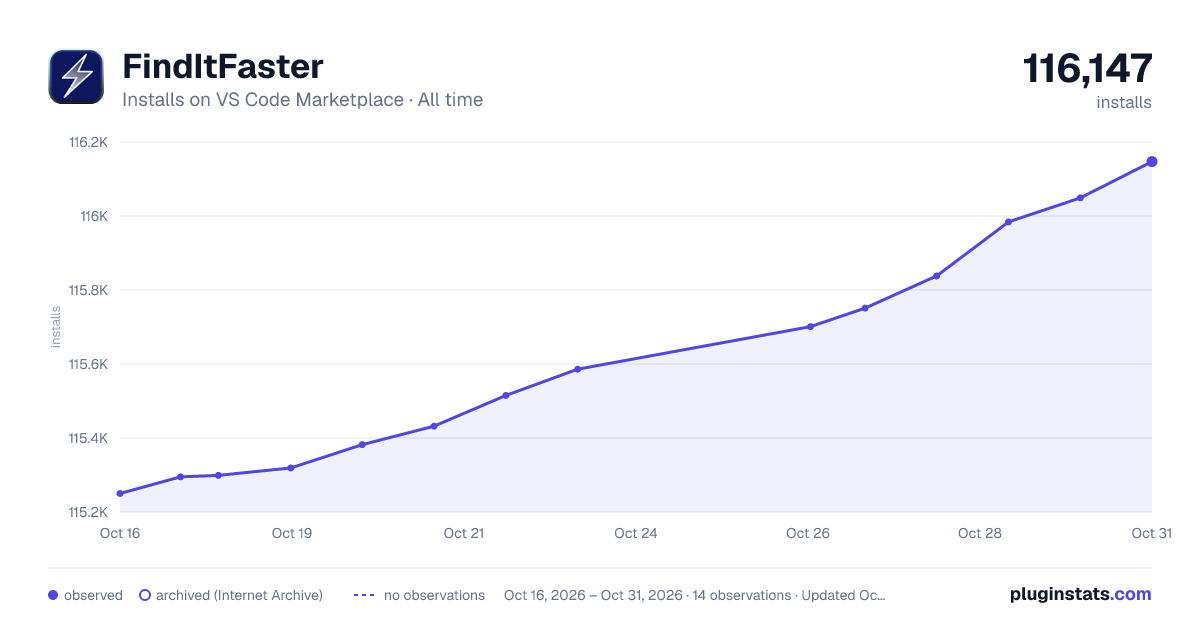The width and height of the screenshot is (1200, 630).
Task: Select the final Oct 31 data point
Action: click(x=1152, y=162)
